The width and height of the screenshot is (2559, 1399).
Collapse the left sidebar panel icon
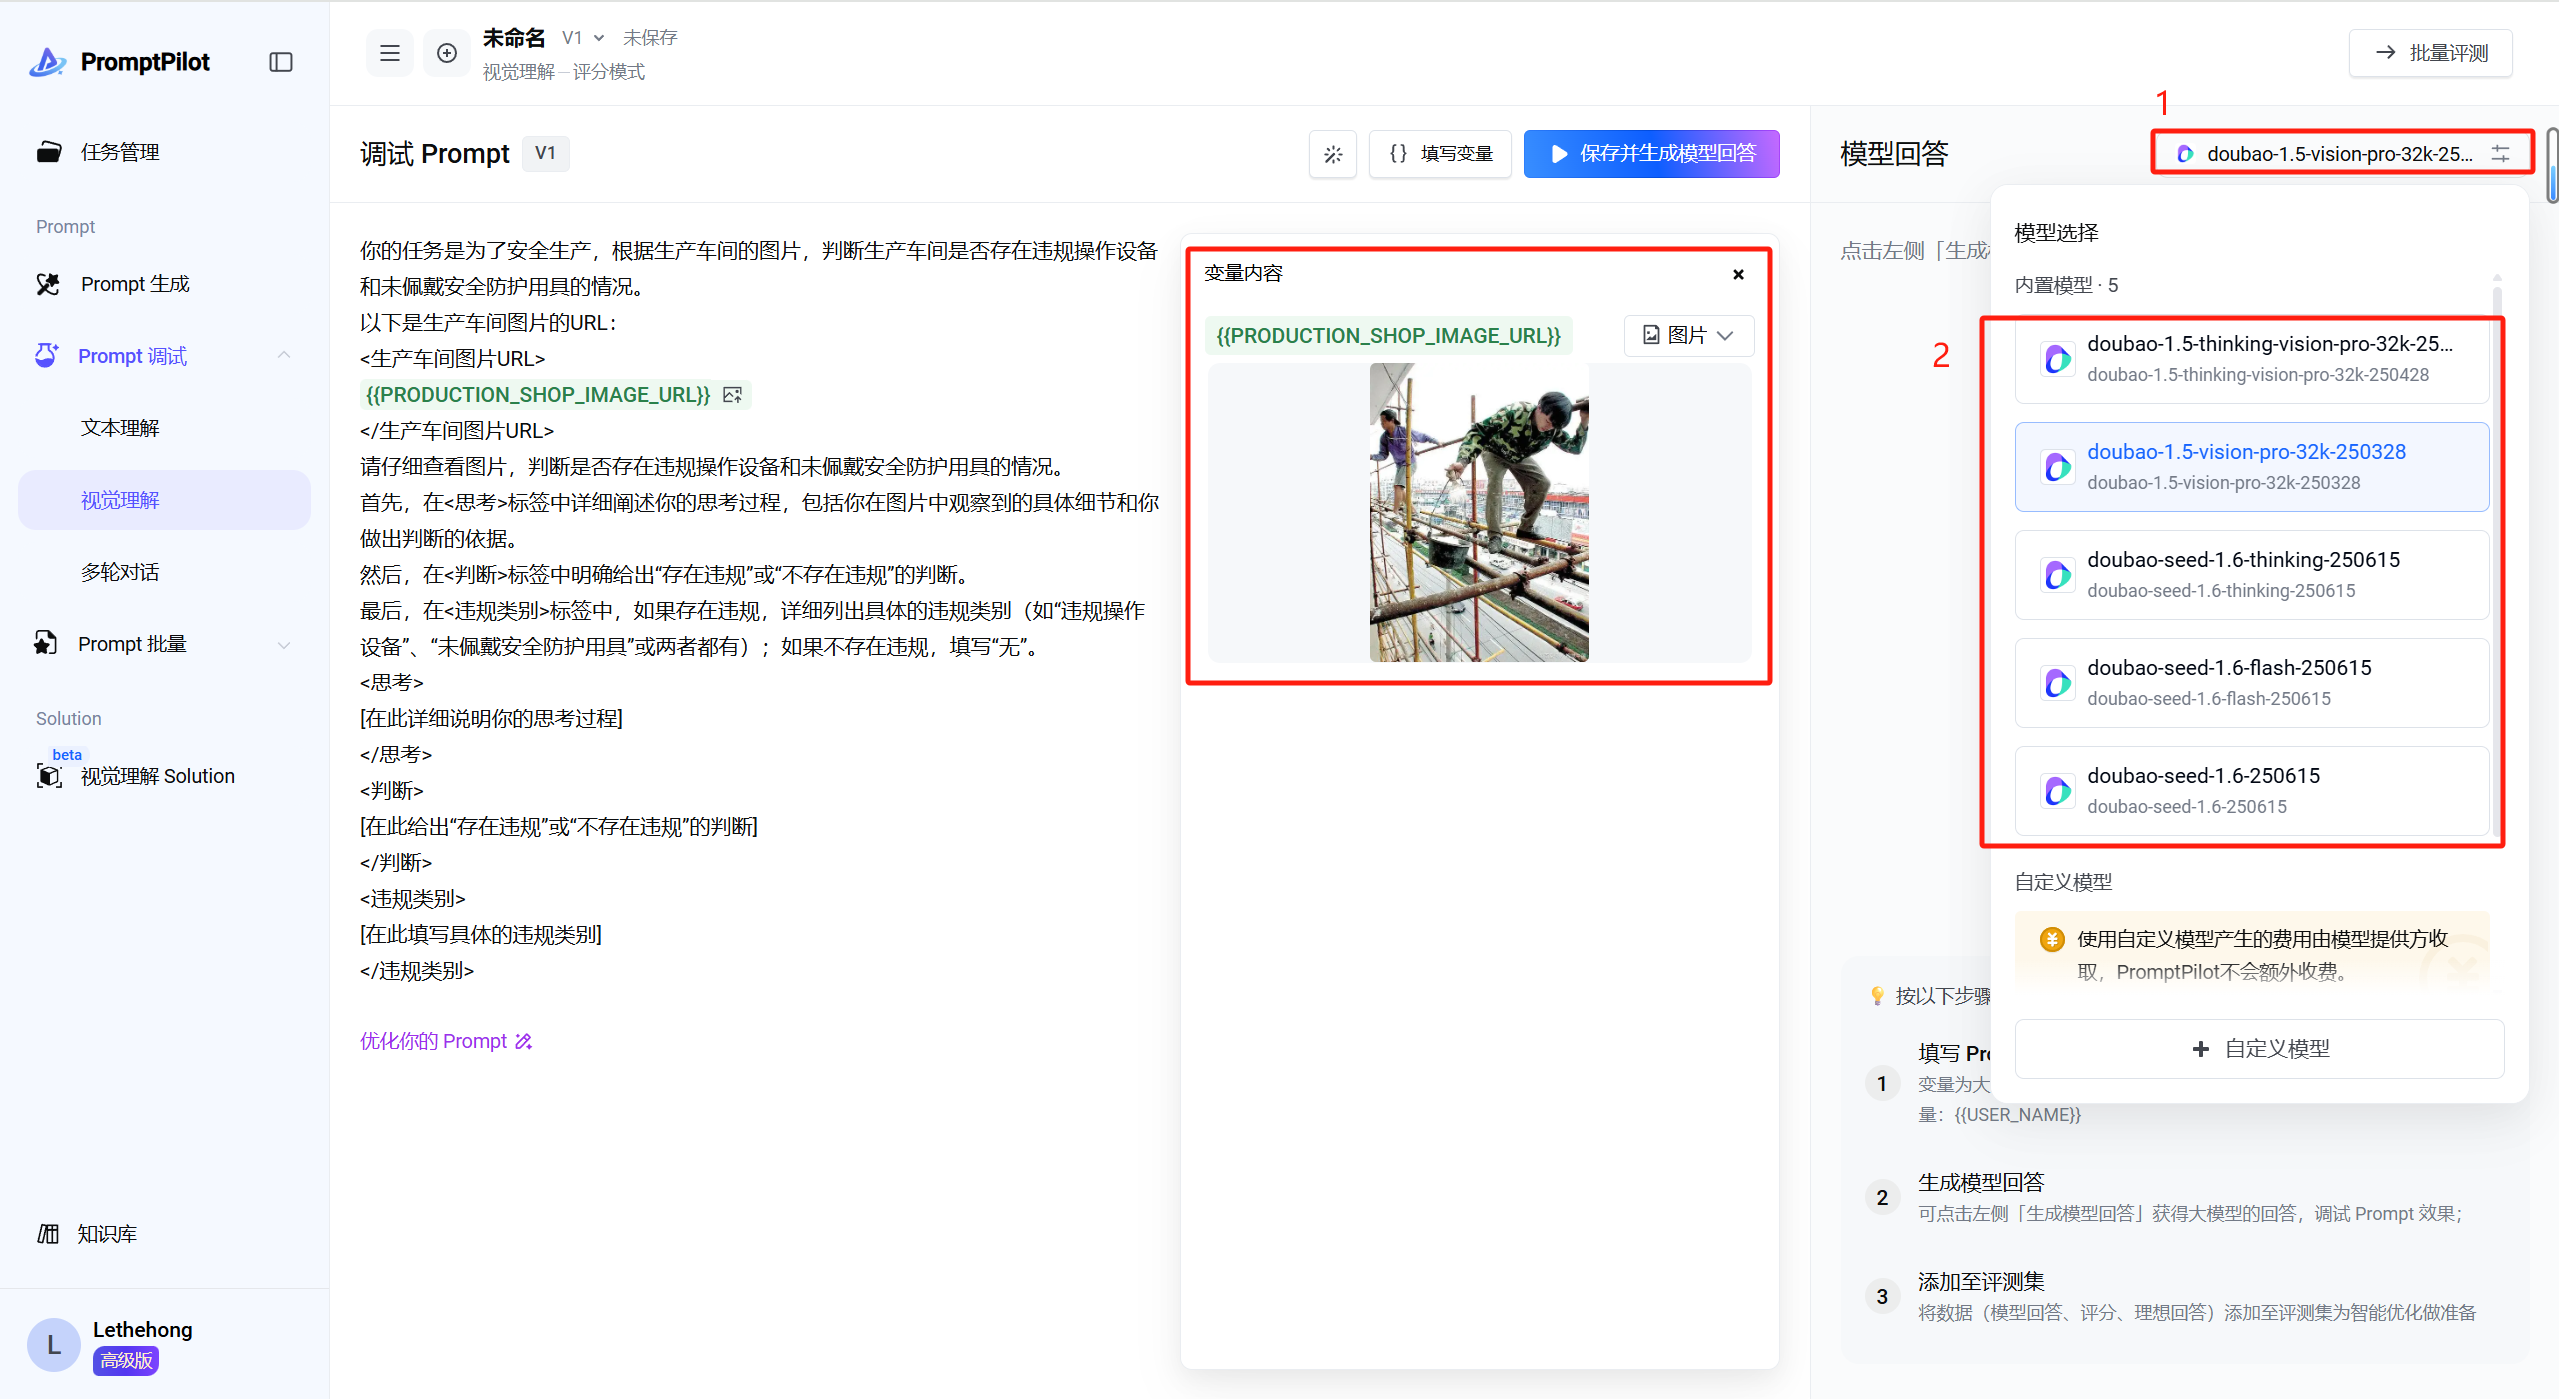tap(281, 62)
